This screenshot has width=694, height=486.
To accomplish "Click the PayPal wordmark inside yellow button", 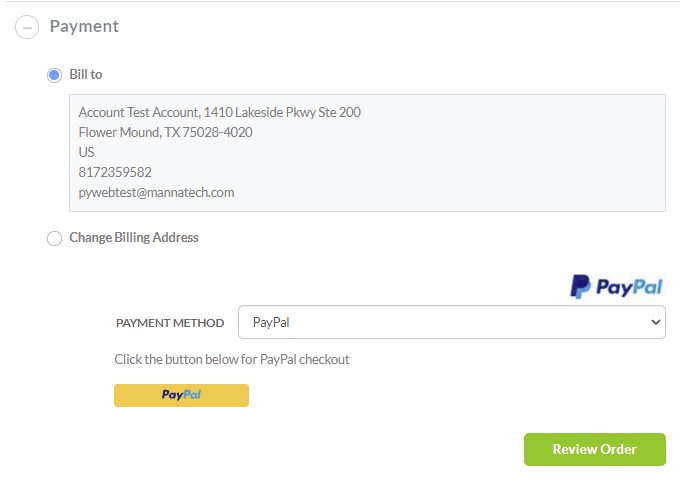I will 181,395.
